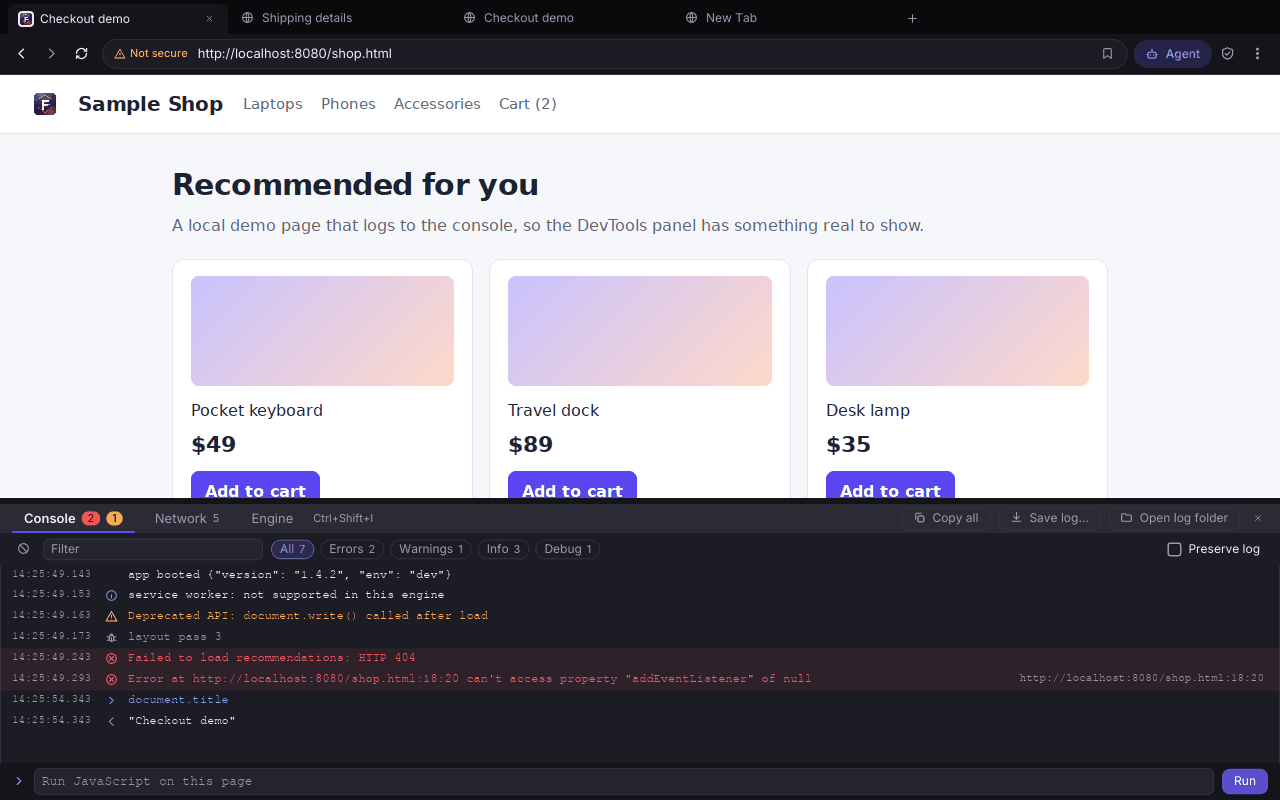Click the Sample Shop logo icon

coord(45,104)
